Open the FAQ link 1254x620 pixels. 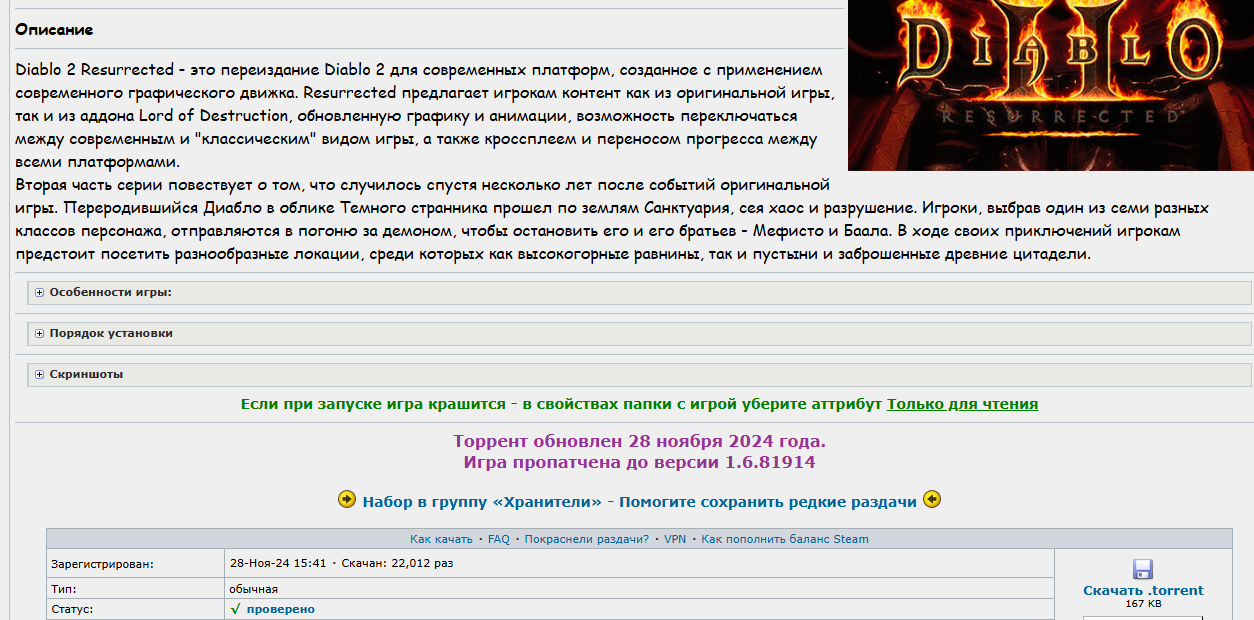498,539
